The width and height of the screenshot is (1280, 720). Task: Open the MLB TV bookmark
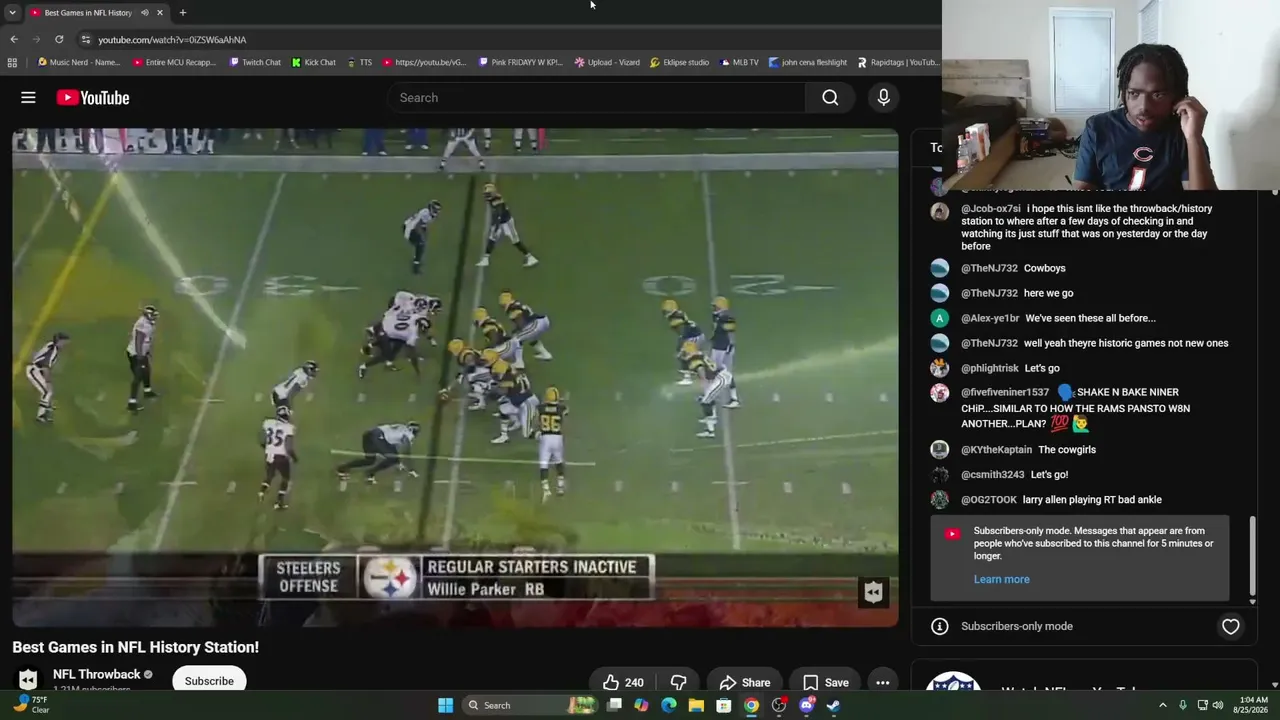click(x=739, y=62)
